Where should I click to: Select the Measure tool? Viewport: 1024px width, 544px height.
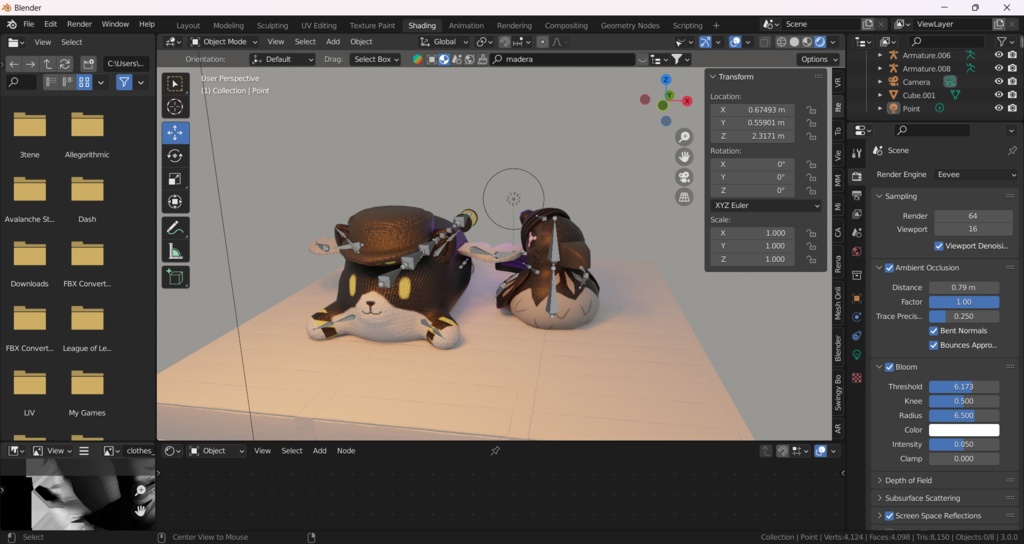tap(175, 251)
